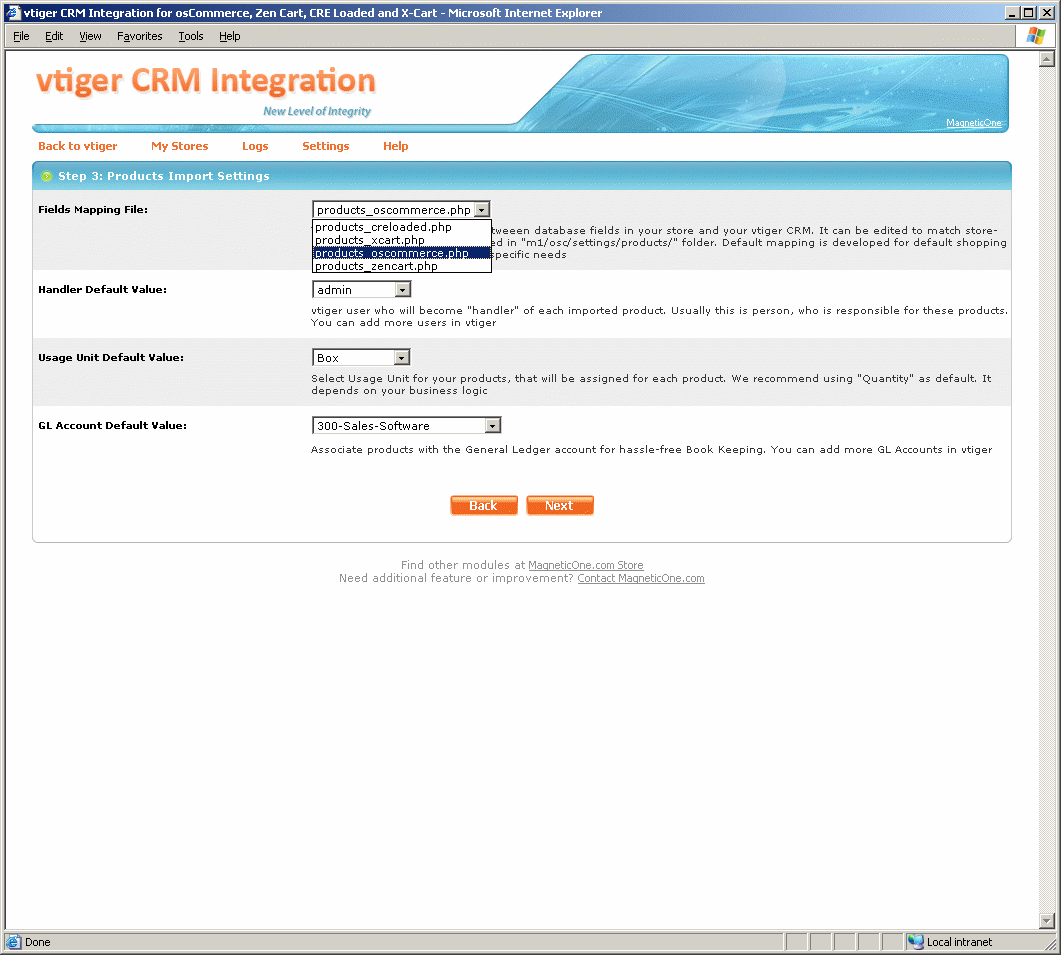Open the orange Help navigation link
The width and height of the screenshot is (1061, 955).
point(395,146)
